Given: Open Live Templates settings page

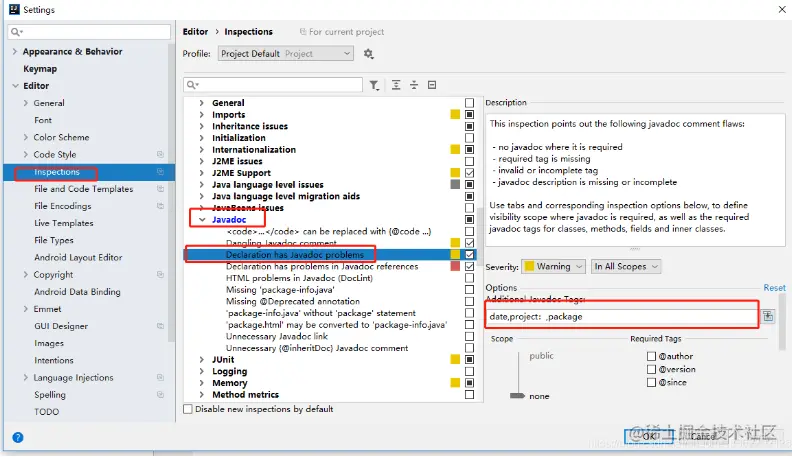Looking at the screenshot, I should [x=64, y=223].
